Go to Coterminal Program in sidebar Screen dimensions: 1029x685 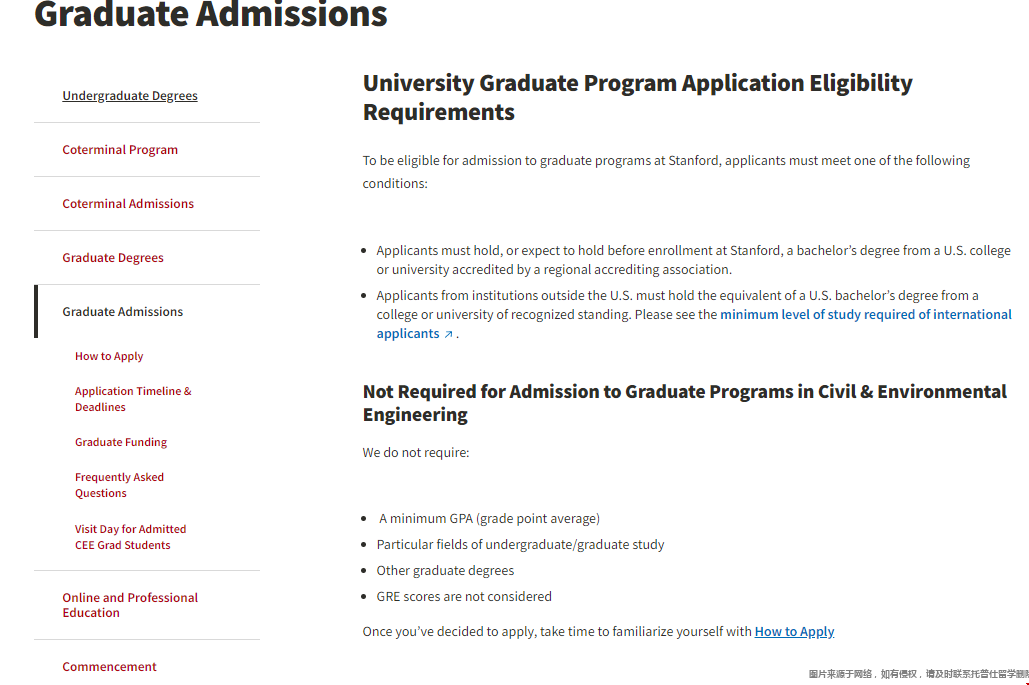[x=120, y=150]
